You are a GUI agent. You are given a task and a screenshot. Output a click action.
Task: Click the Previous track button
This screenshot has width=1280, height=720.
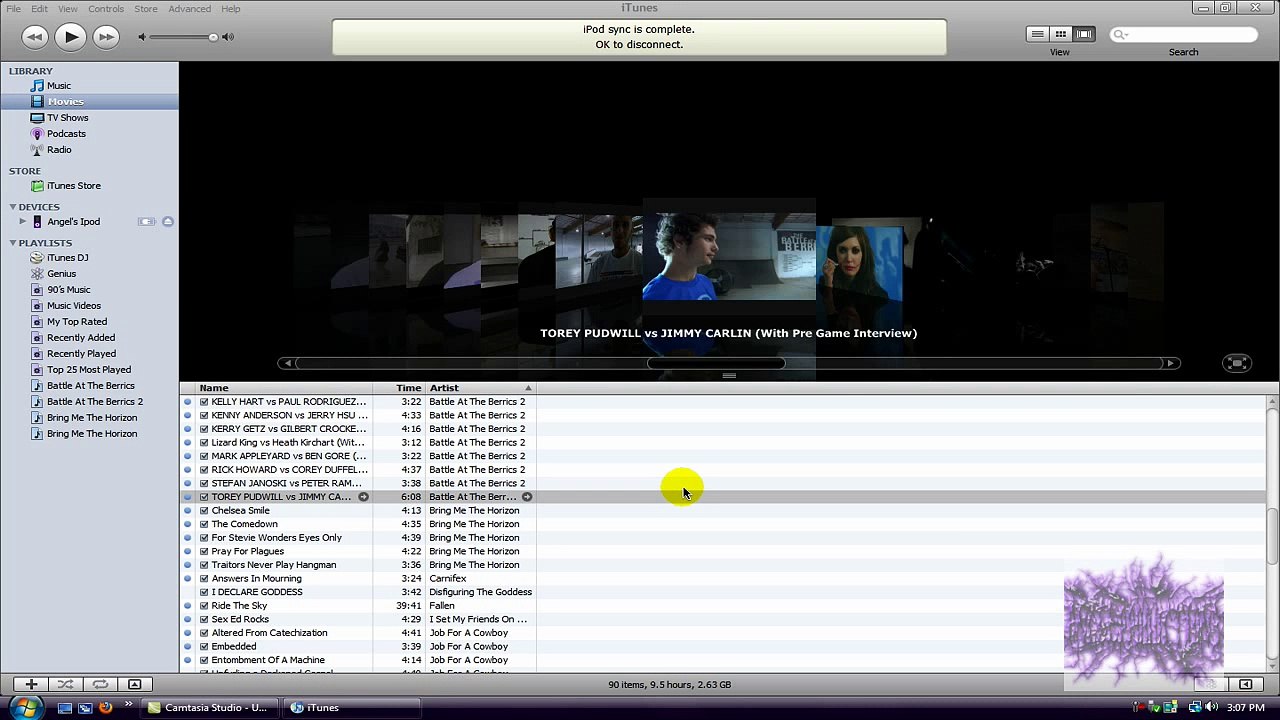pyautogui.click(x=34, y=37)
